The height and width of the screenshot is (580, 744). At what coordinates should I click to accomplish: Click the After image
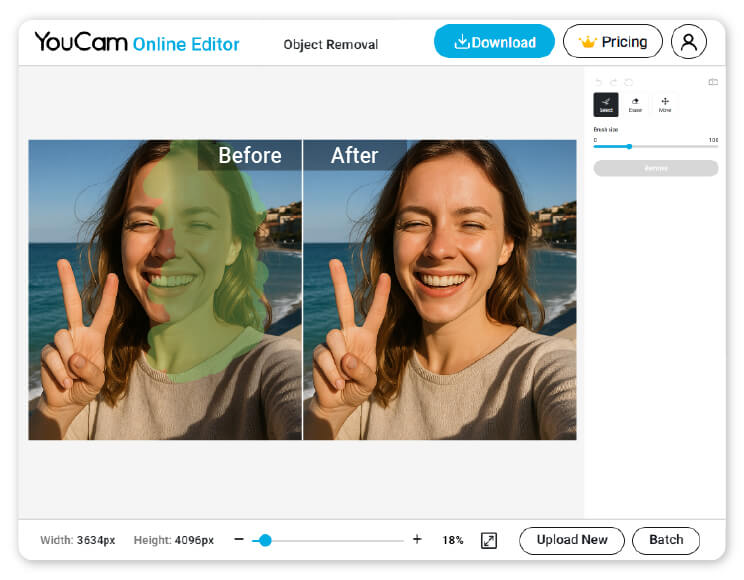coord(440,290)
